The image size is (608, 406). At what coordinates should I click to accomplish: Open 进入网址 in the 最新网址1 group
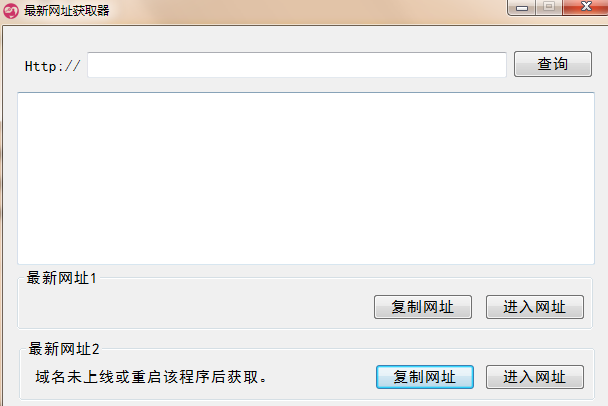coord(535,307)
